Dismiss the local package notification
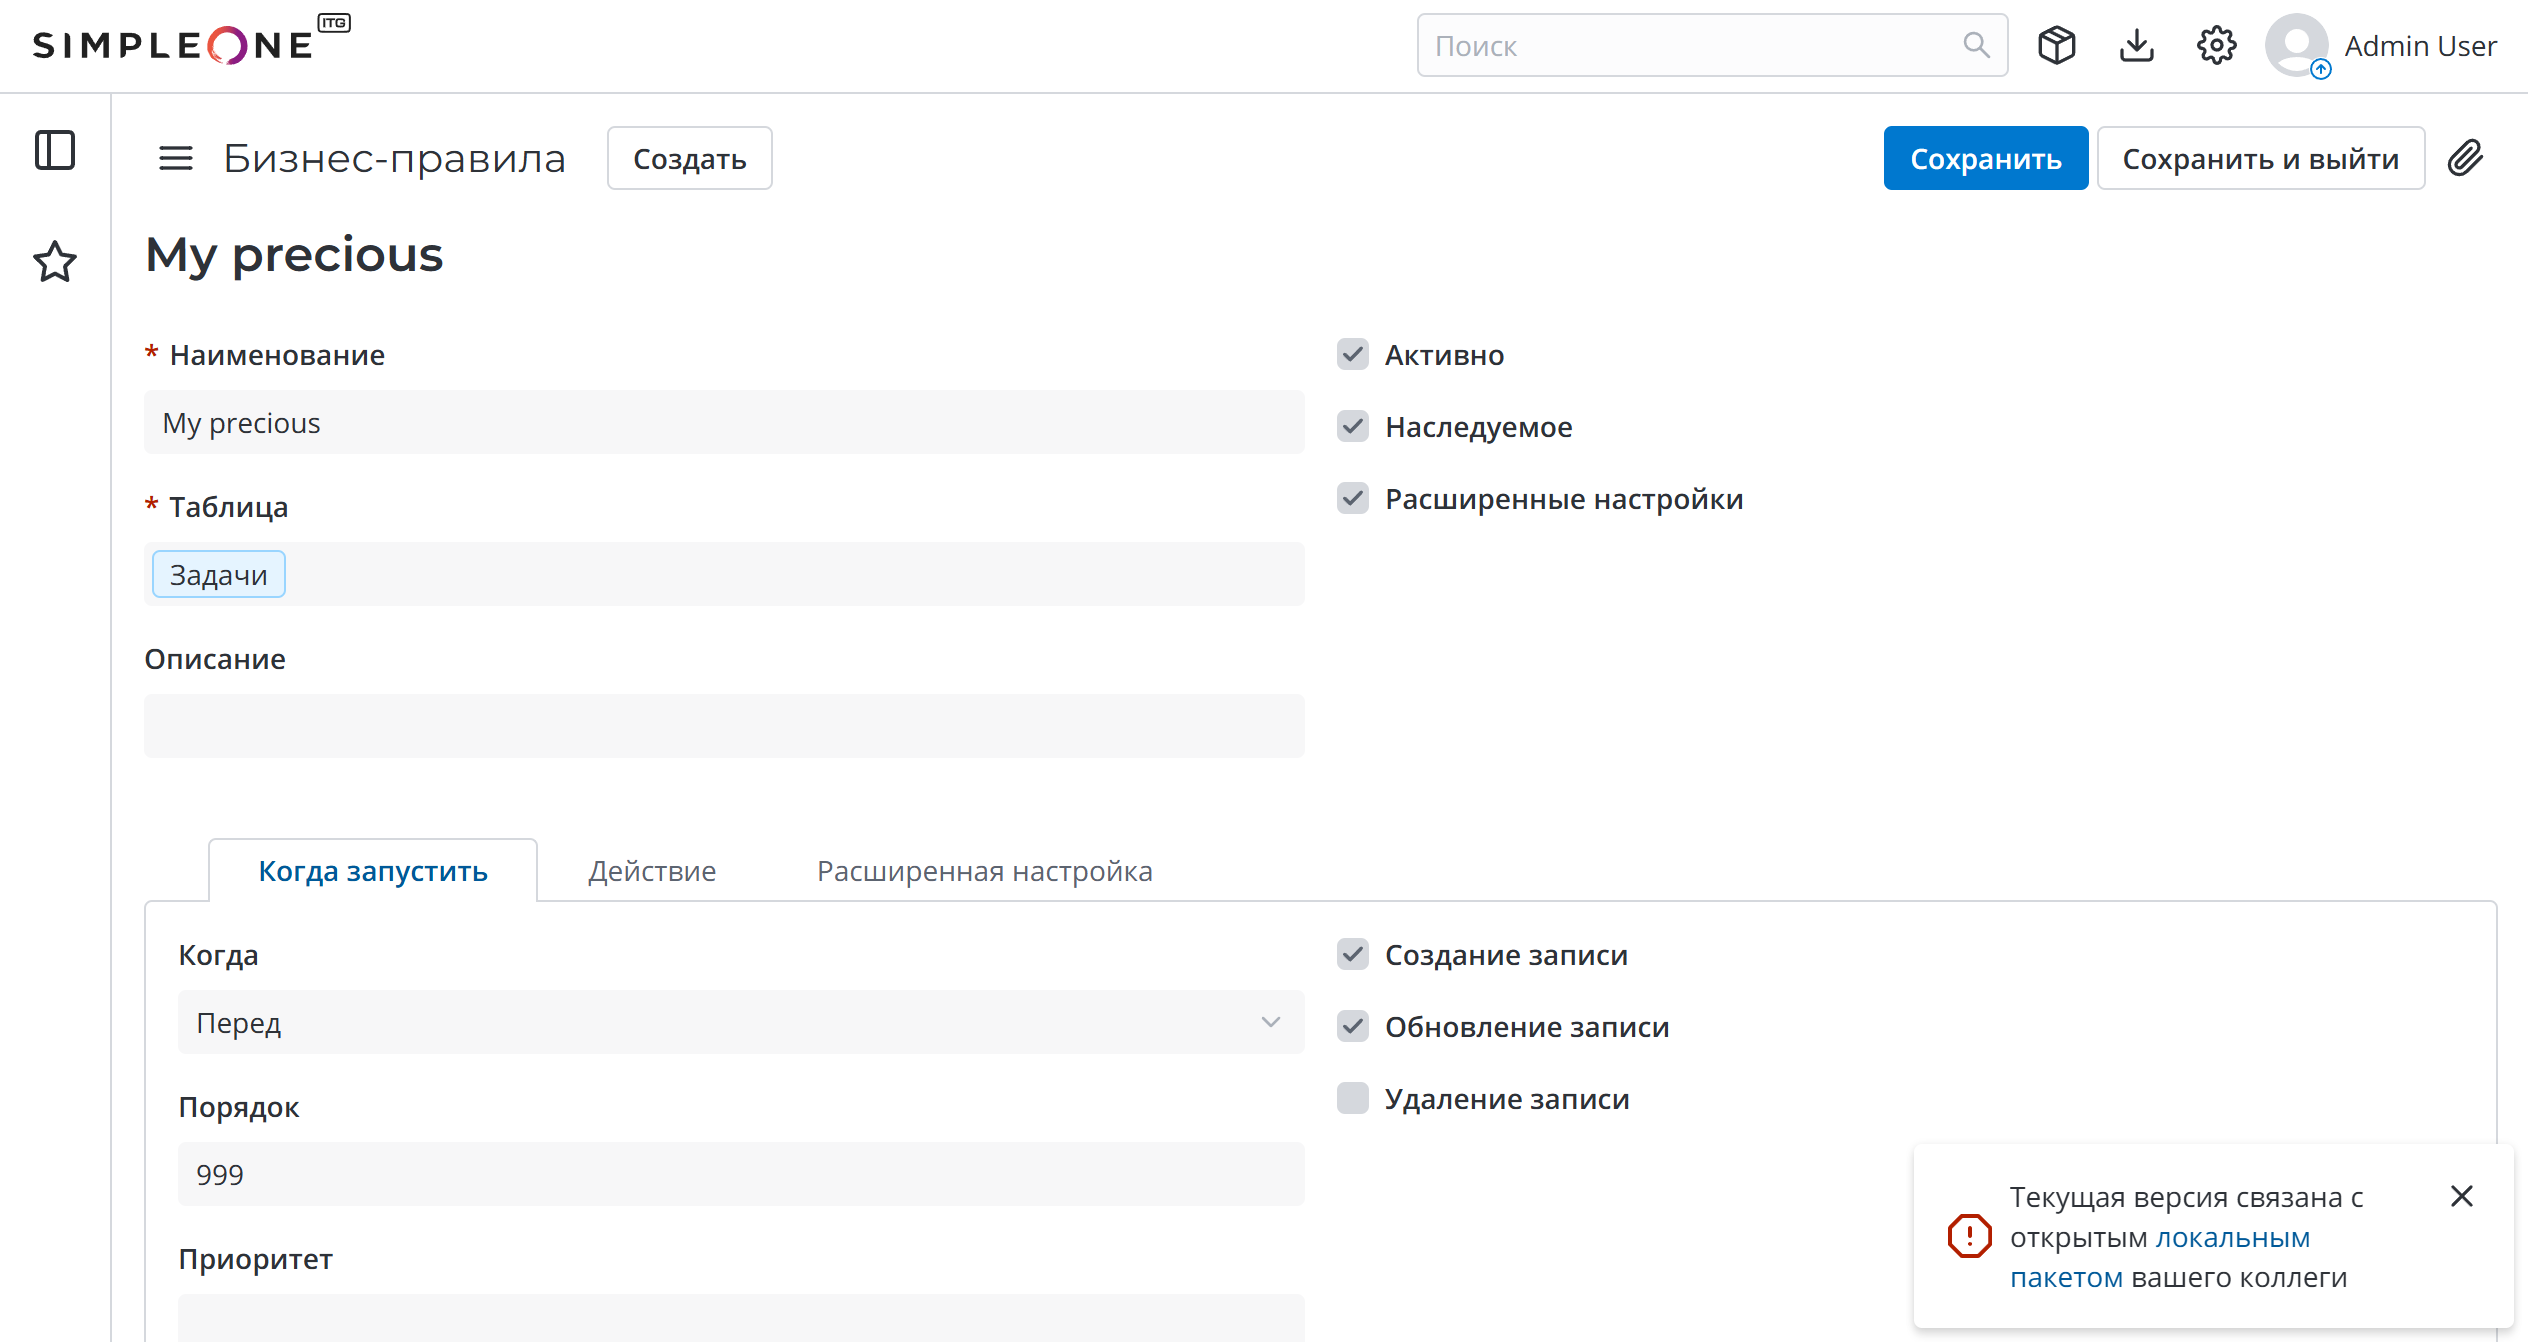This screenshot has height=1342, width=2528. coord(2462,1196)
